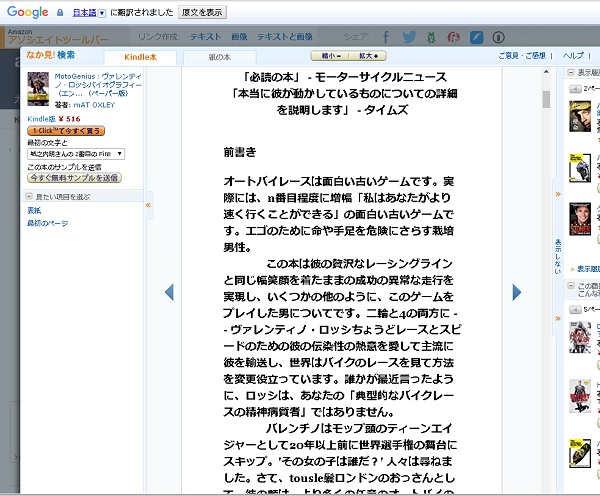The width and height of the screenshot is (600, 496).
Task: Open the 表紙 link in sidebar
Action: 34,211
